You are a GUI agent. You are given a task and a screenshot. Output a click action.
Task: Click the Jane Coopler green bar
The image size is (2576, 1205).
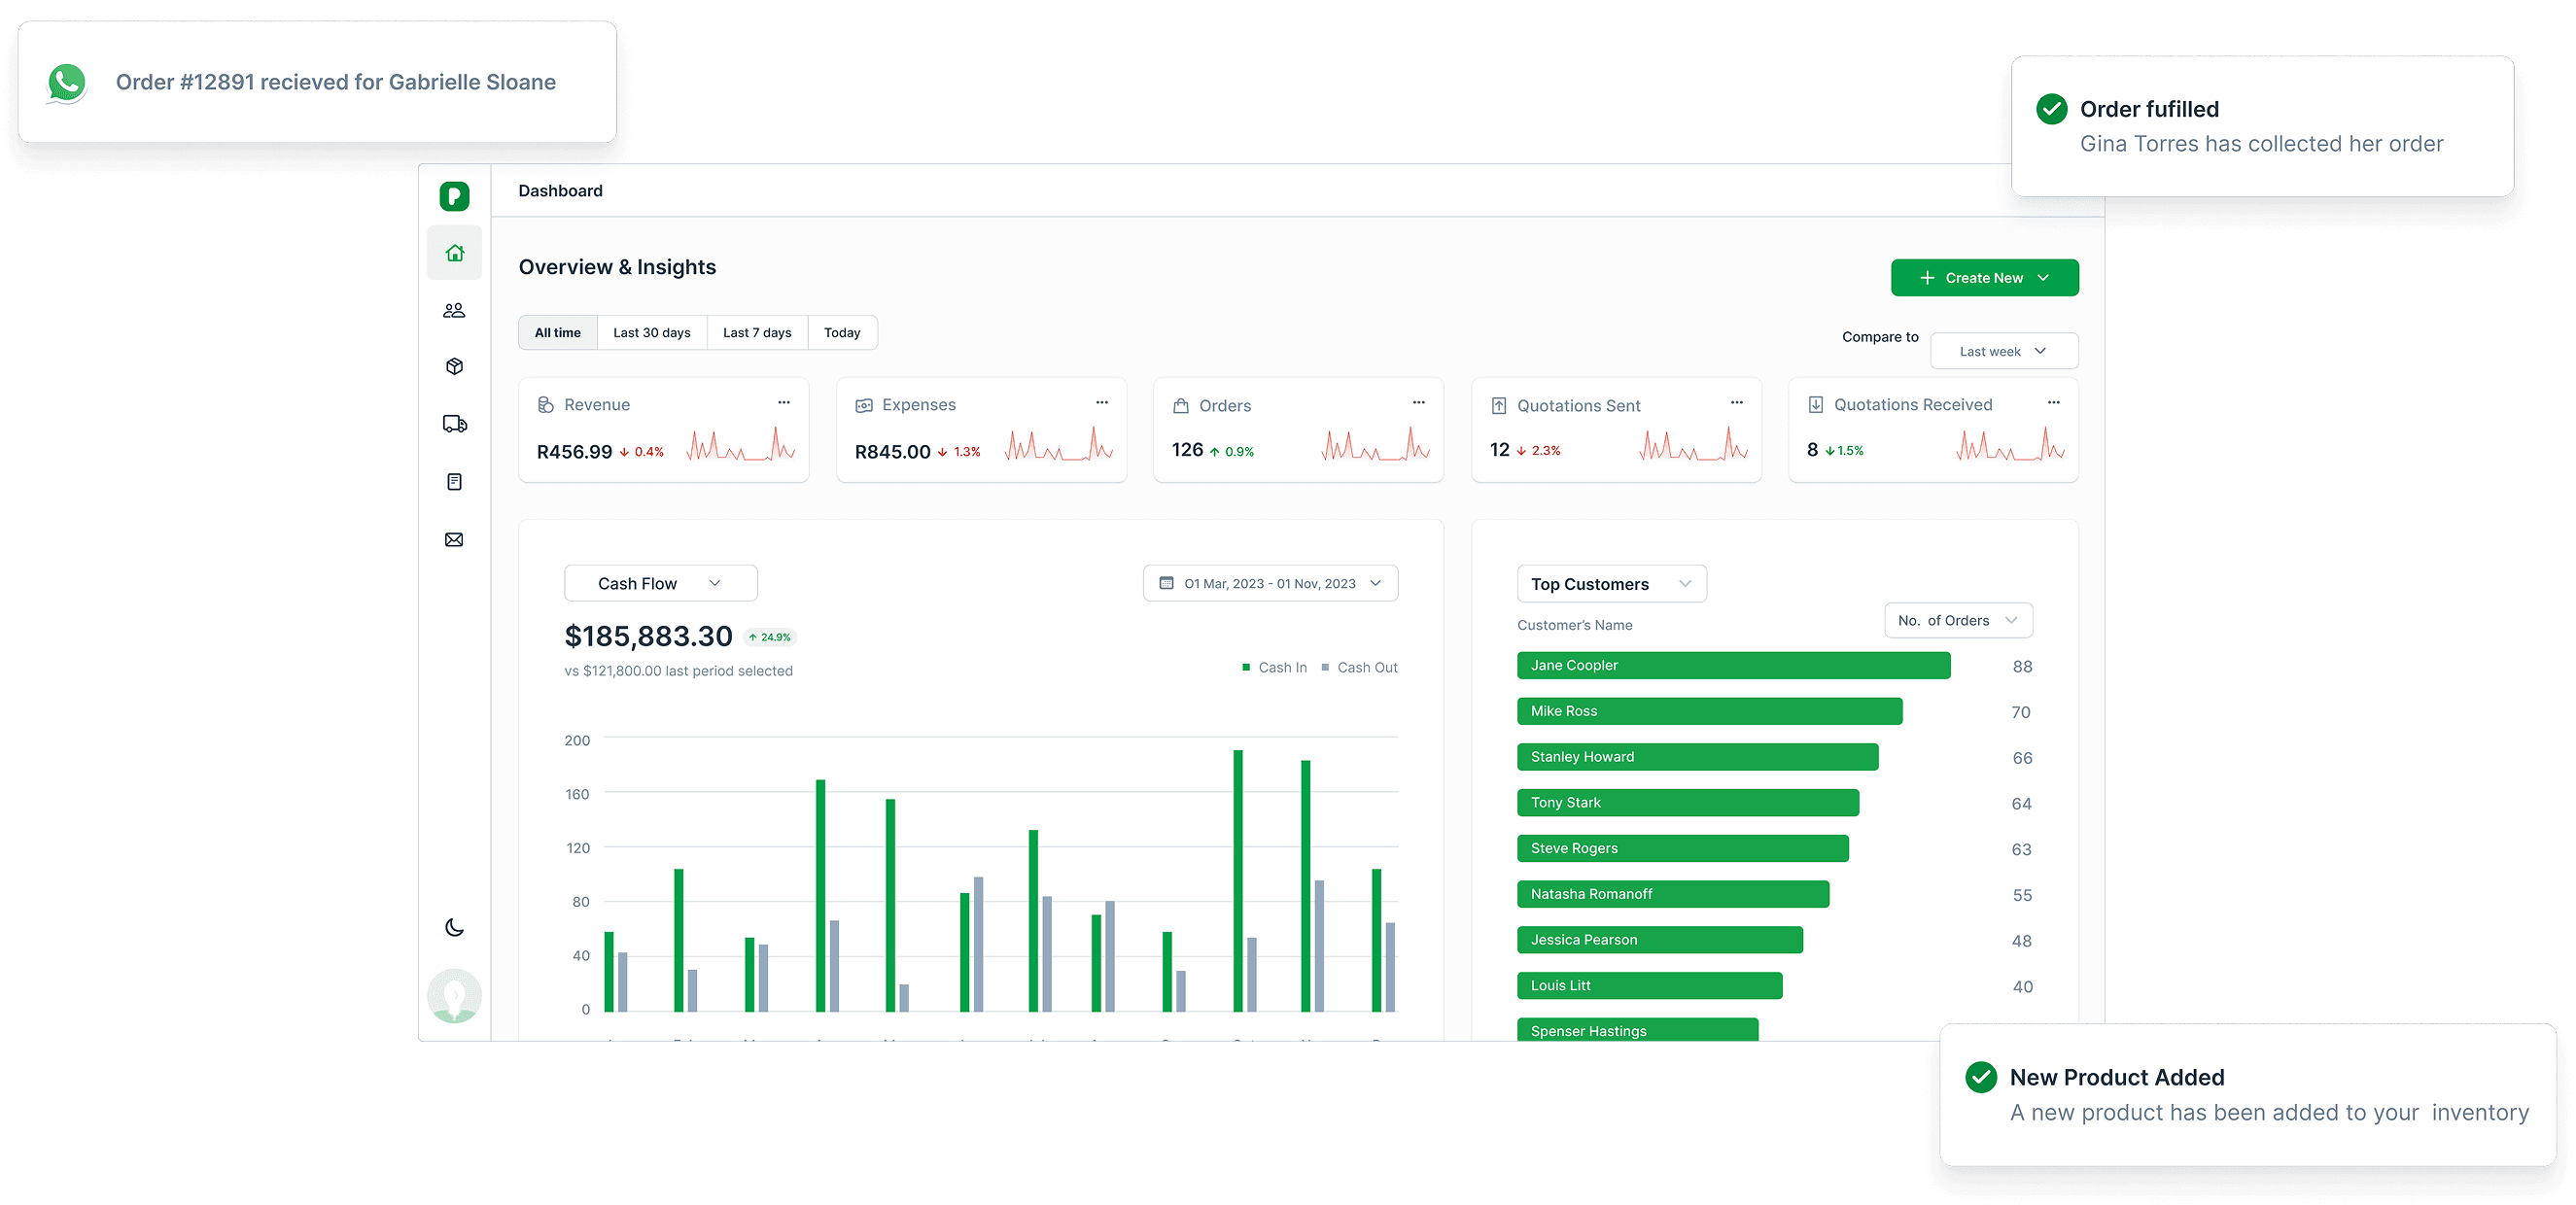click(x=1732, y=665)
